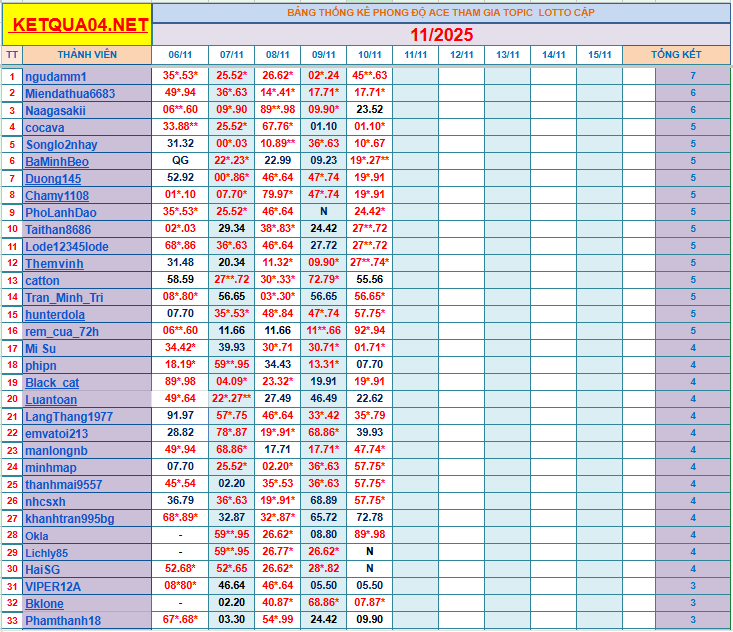The width and height of the screenshot is (733, 632).
Task: Click the 10/11 date column header
Action: pos(369,55)
